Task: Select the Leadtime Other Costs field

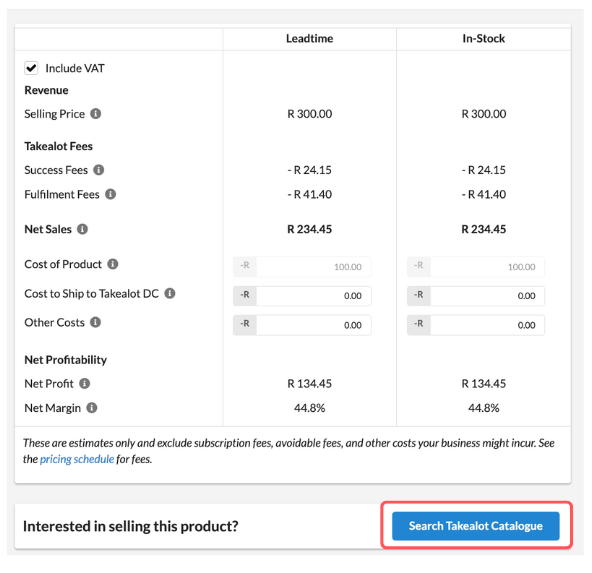Action: [x=302, y=325]
